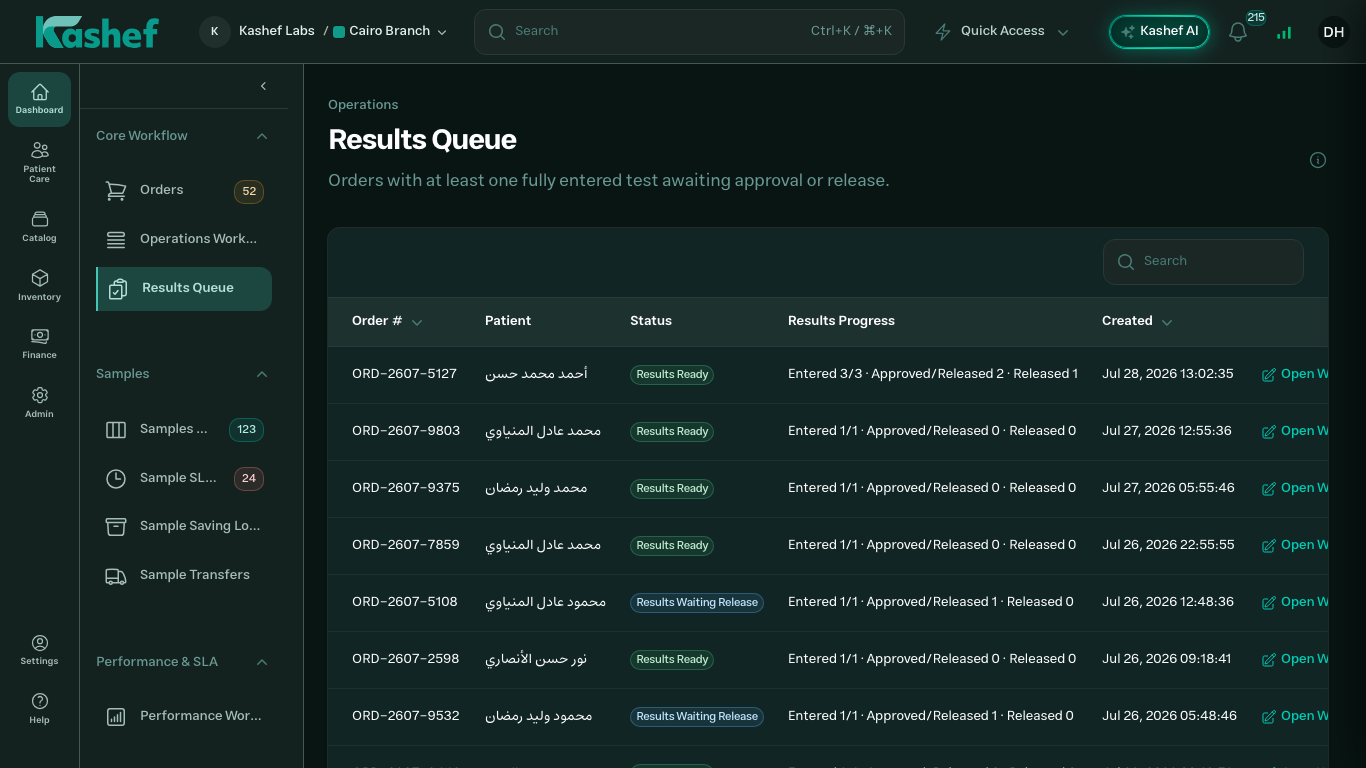The height and width of the screenshot is (768, 1366).
Task: Click Results Waiting Release badge for ORD-2607-5108
Action: 697,603
